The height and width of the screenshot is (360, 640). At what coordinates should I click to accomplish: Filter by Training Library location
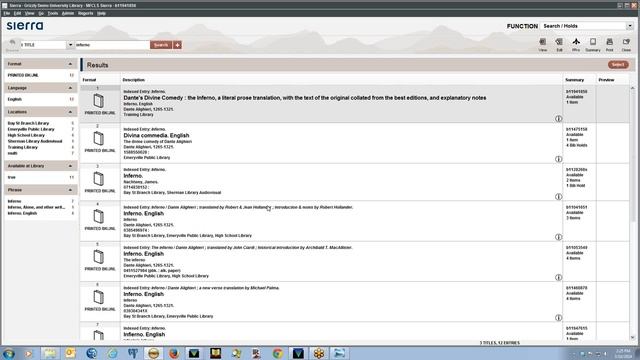22,147
